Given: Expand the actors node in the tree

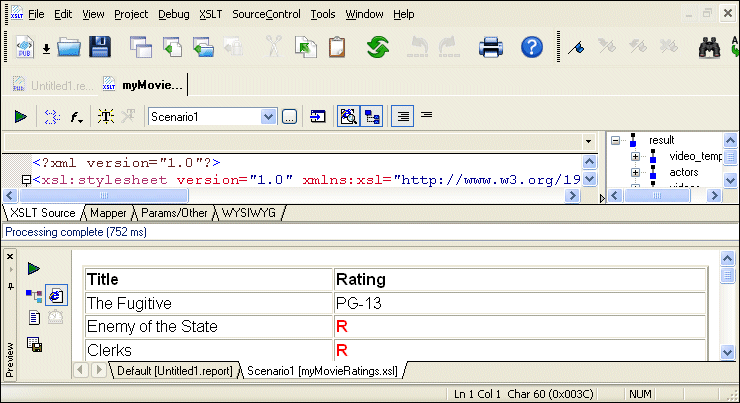Looking at the screenshot, I should [635, 172].
